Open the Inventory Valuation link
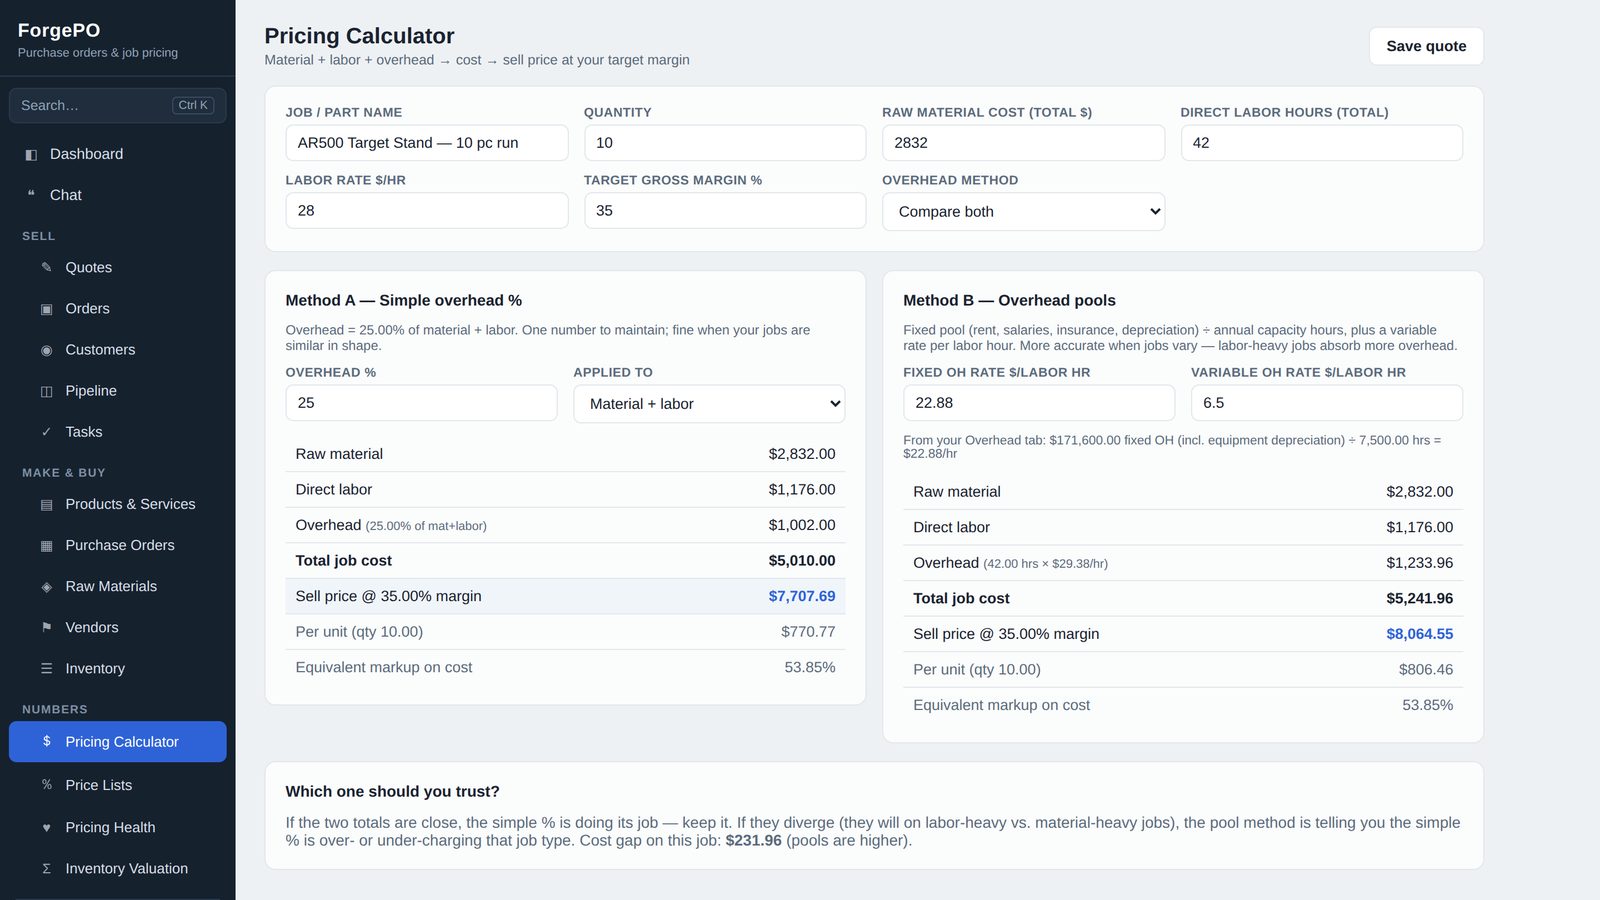The image size is (1600, 900). [x=118, y=869]
